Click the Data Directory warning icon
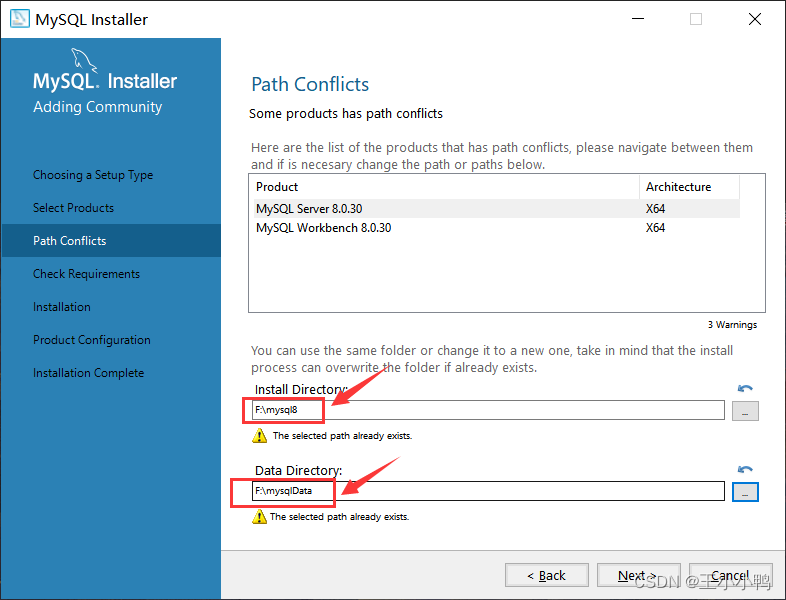The height and width of the screenshot is (600, 786). tap(260, 517)
